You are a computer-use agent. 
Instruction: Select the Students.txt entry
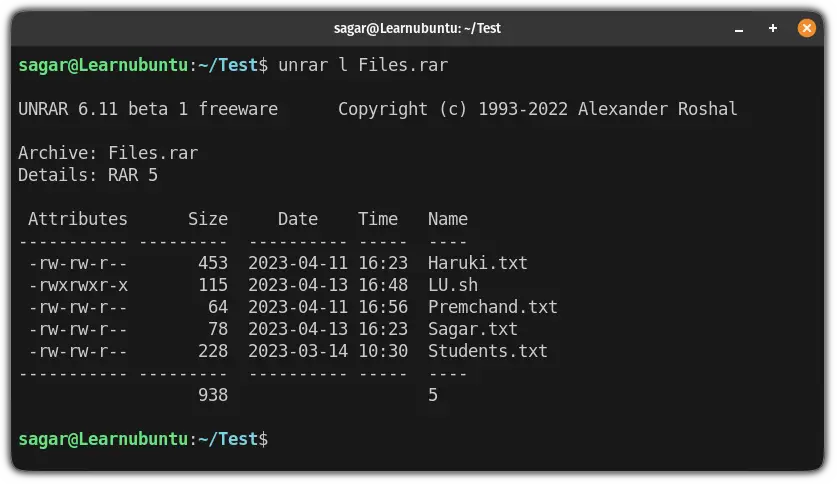click(x=487, y=351)
